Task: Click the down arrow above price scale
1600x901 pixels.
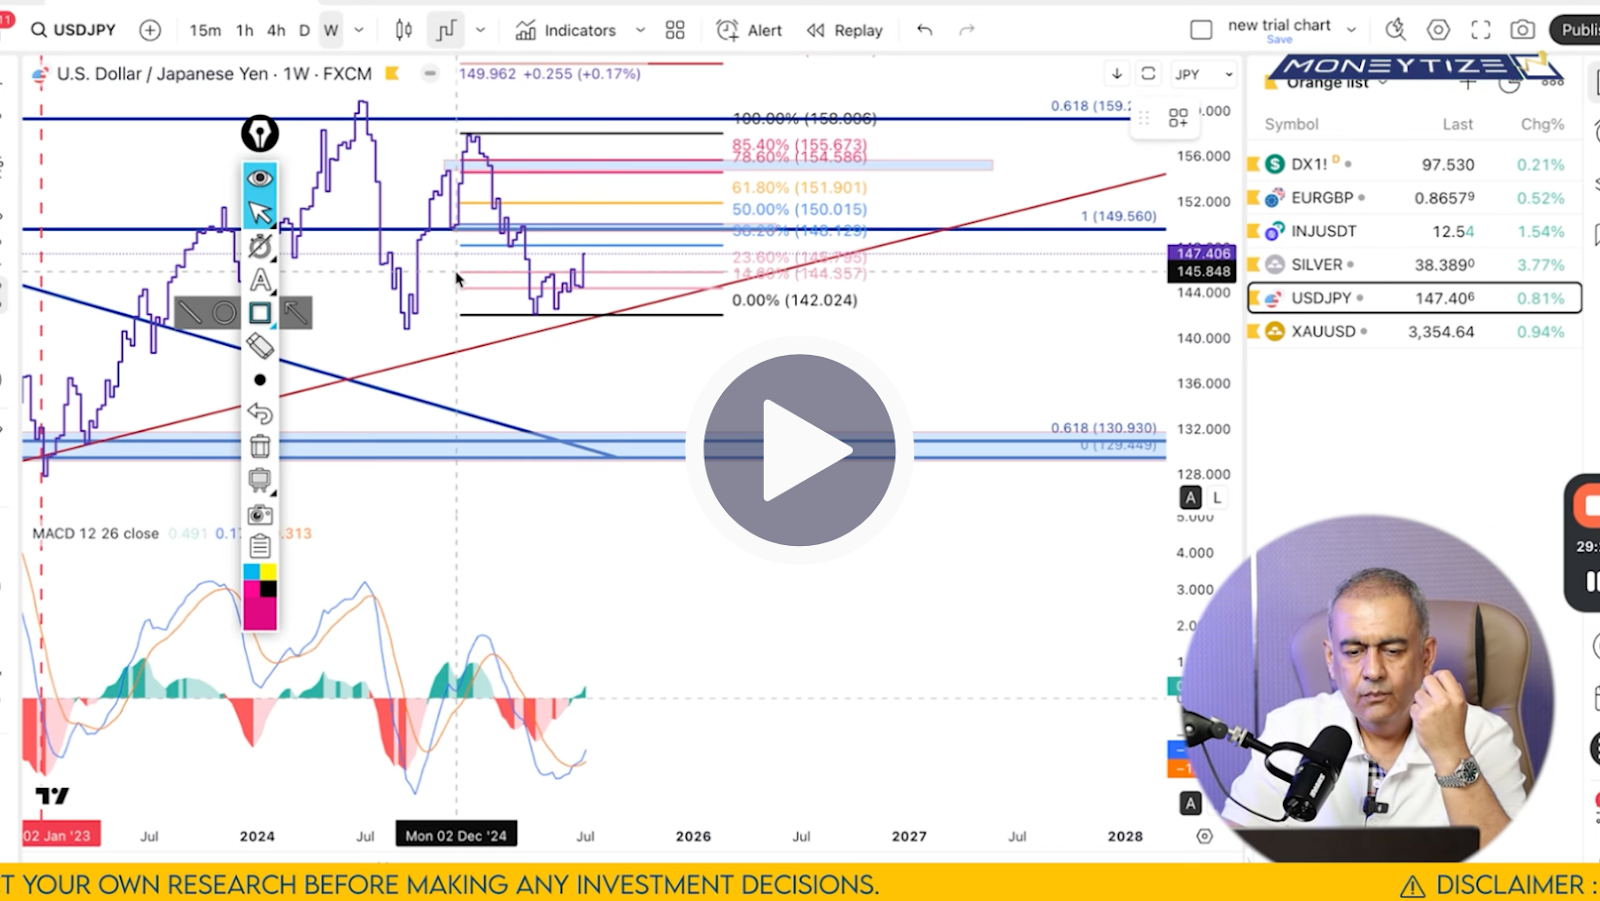Action: (x=1117, y=73)
